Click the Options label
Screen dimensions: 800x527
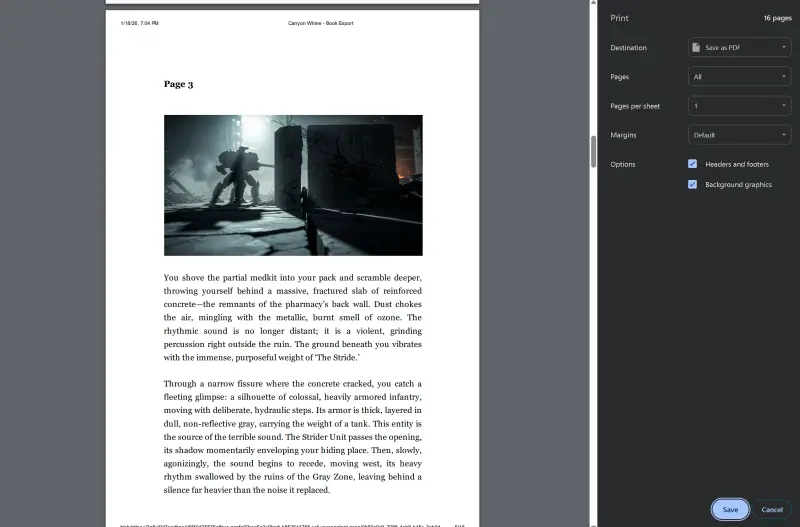pyautogui.click(x=622, y=164)
